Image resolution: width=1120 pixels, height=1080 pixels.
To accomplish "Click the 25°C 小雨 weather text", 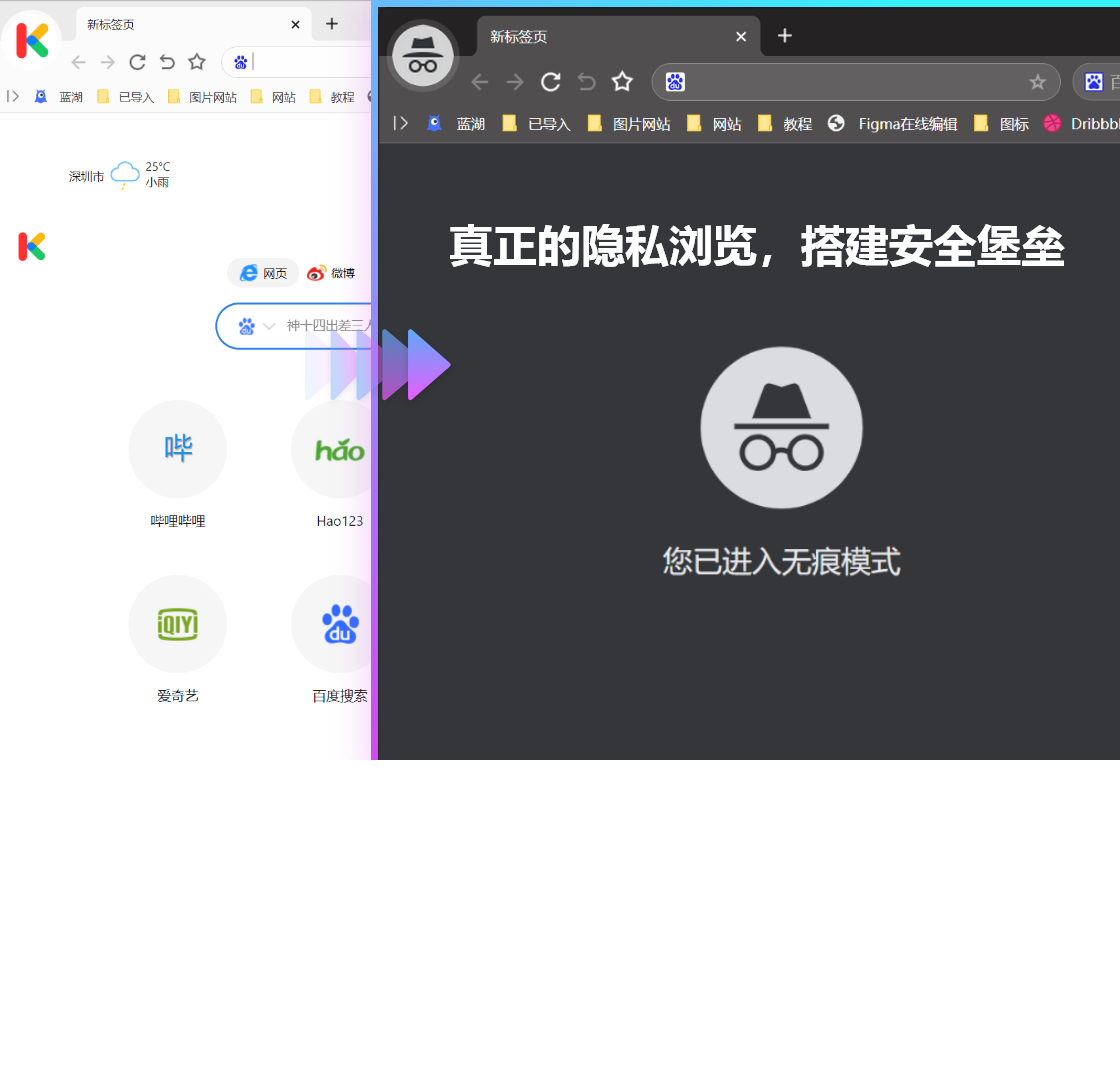I will coord(158,174).
